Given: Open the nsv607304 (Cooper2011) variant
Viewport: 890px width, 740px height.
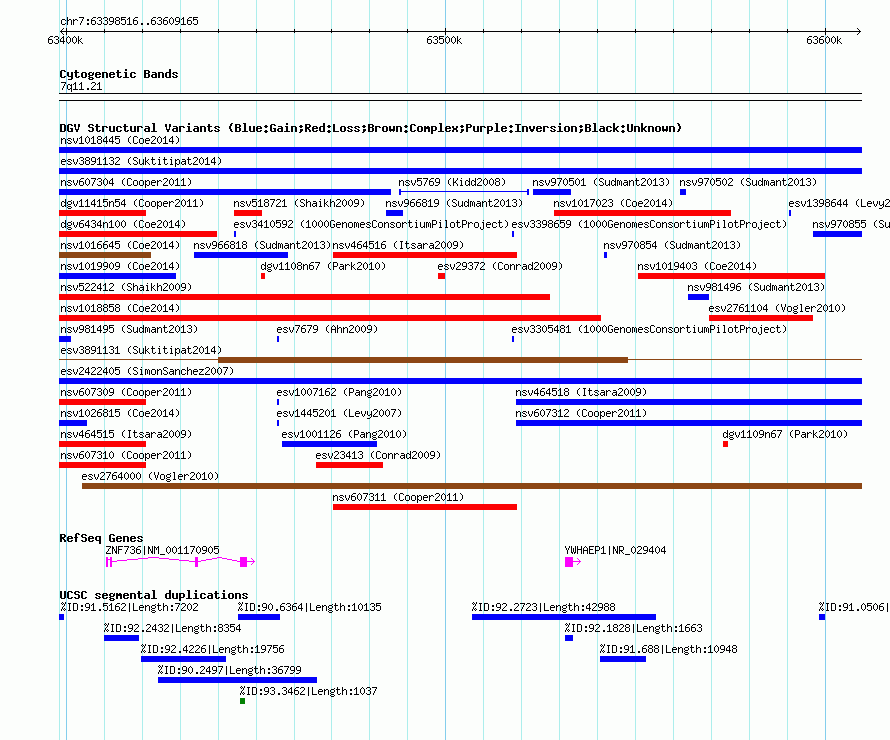Looking at the screenshot, I should pos(126,182).
